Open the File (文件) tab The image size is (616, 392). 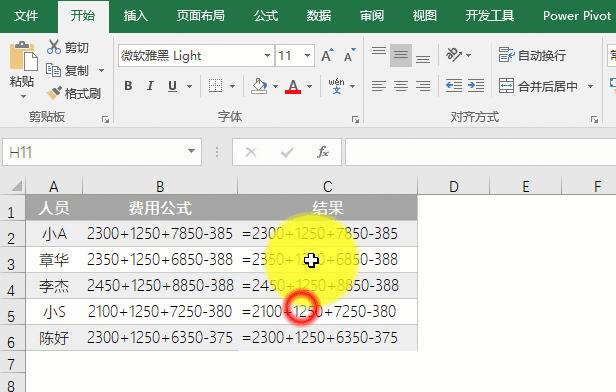(26, 16)
